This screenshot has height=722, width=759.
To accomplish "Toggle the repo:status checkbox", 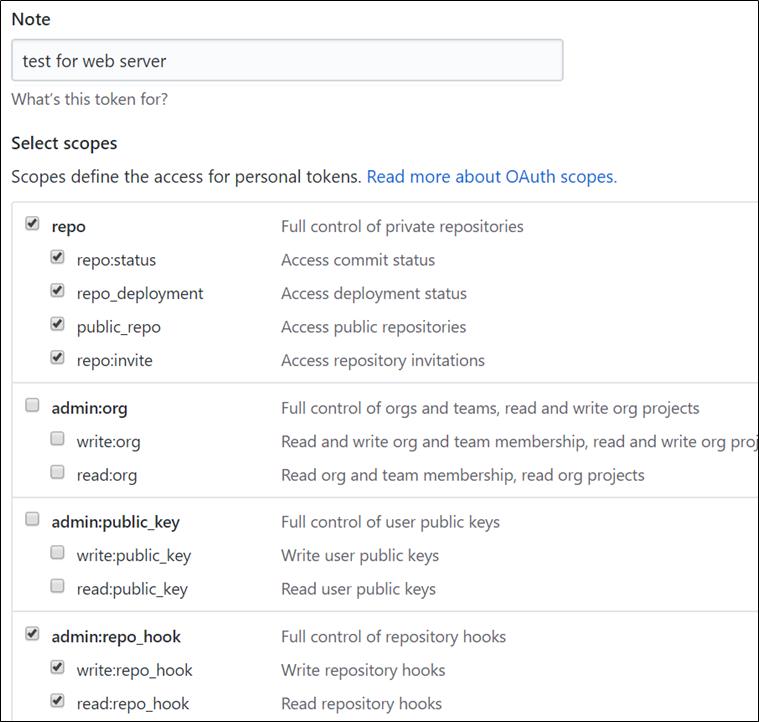I will pos(57,258).
